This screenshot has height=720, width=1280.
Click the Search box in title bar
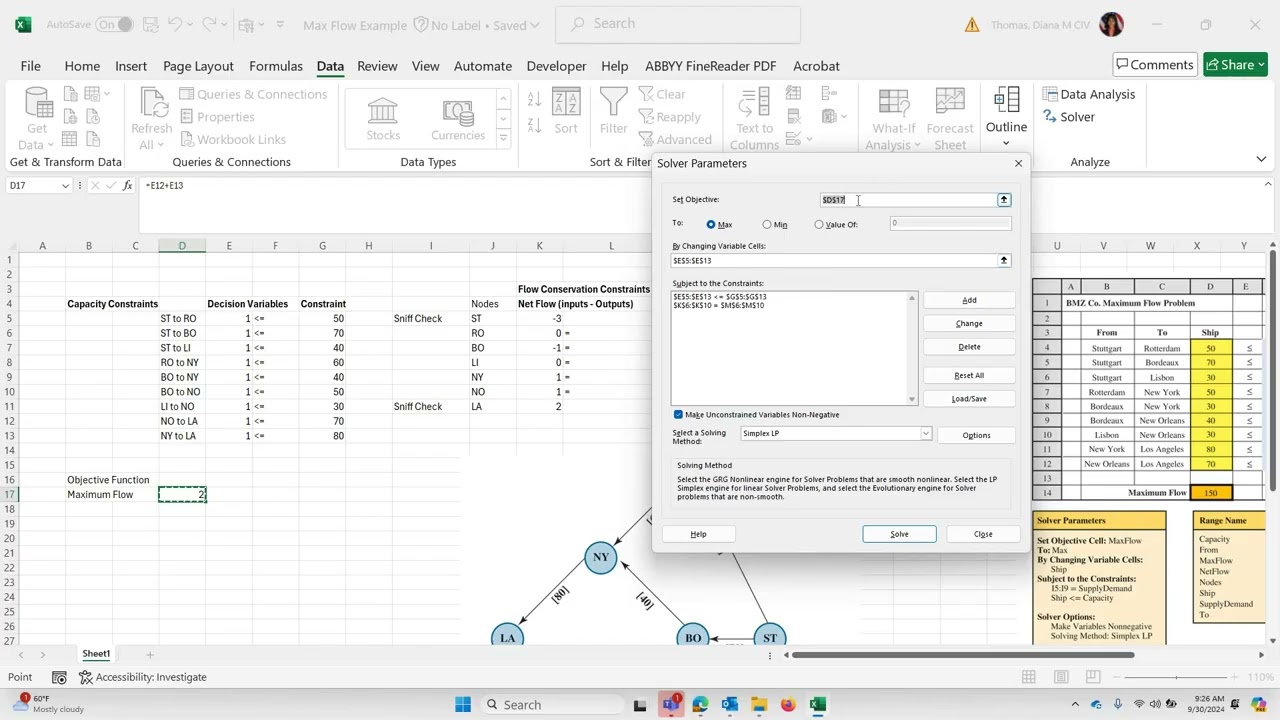[678, 24]
